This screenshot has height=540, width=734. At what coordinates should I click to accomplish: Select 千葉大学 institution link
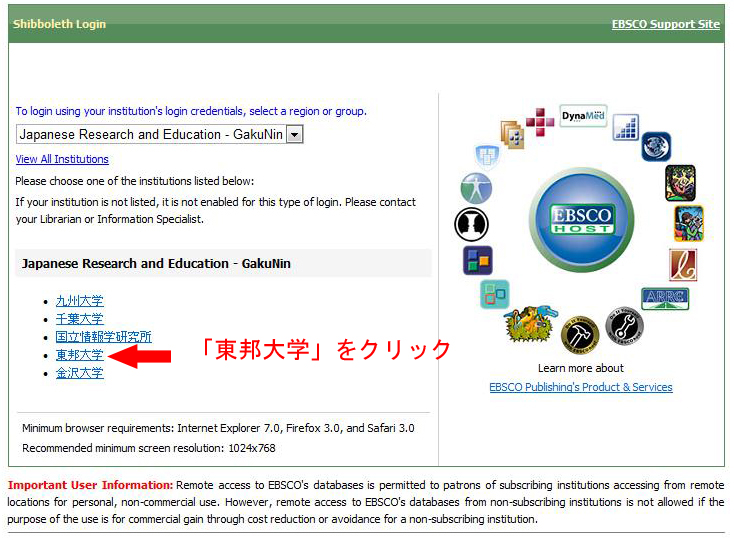point(80,319)
